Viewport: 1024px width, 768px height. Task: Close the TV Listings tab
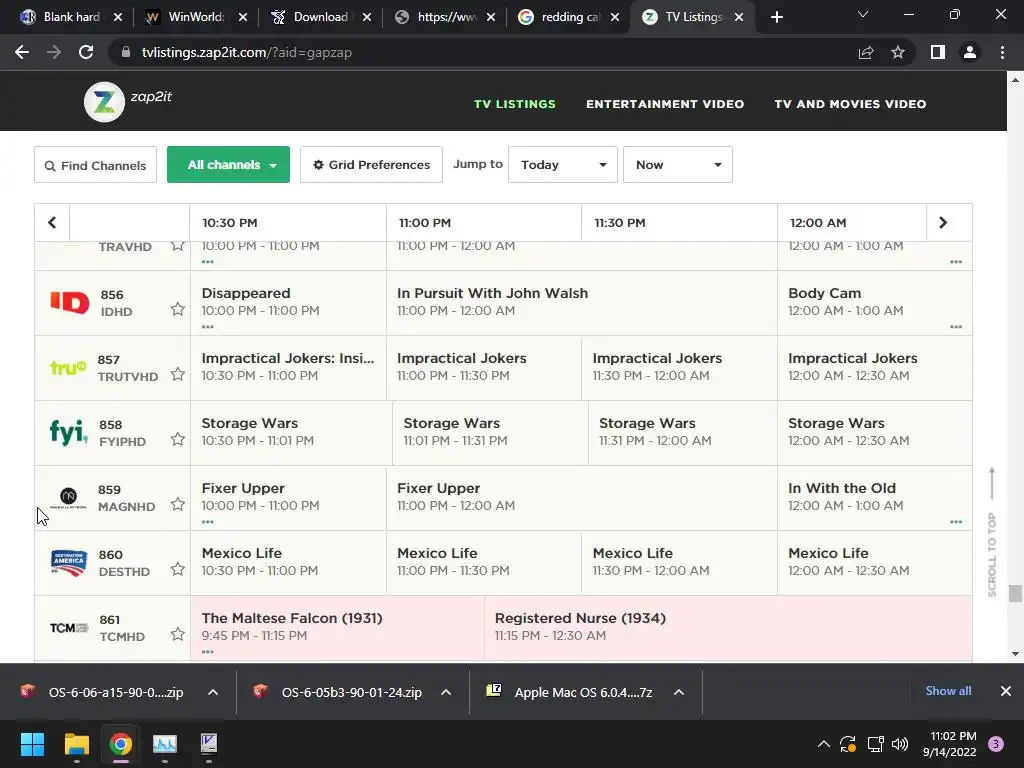click(739, 17)
